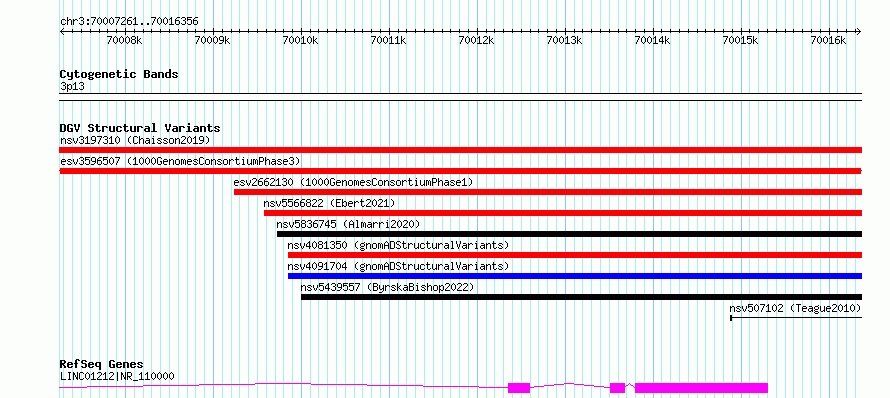Open the red variant label nsv4081350 (gnomADStructuralVariants)

pos(398,245)
